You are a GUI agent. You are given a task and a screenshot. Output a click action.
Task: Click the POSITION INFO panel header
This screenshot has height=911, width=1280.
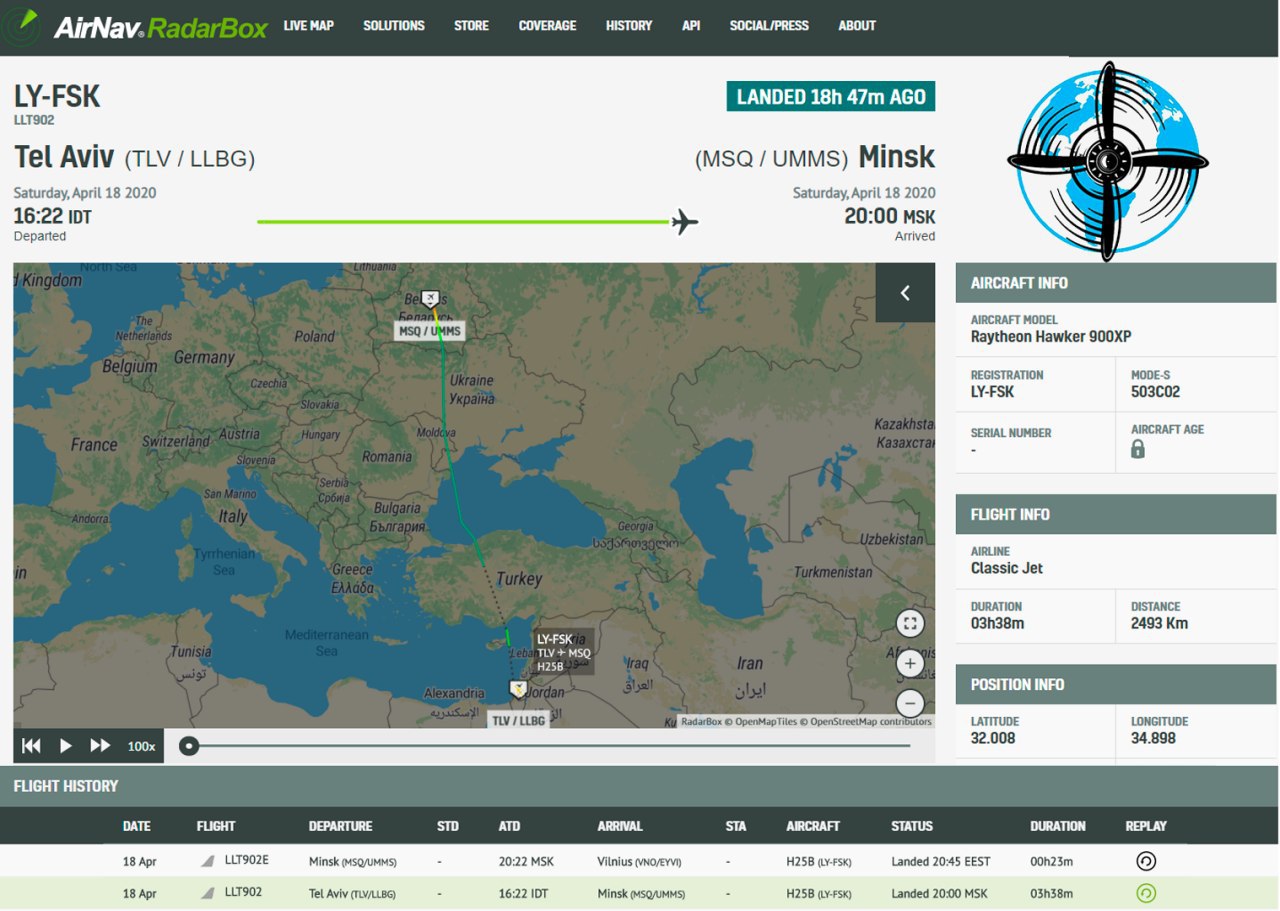pyautogui.click(x=1116, y=685)
